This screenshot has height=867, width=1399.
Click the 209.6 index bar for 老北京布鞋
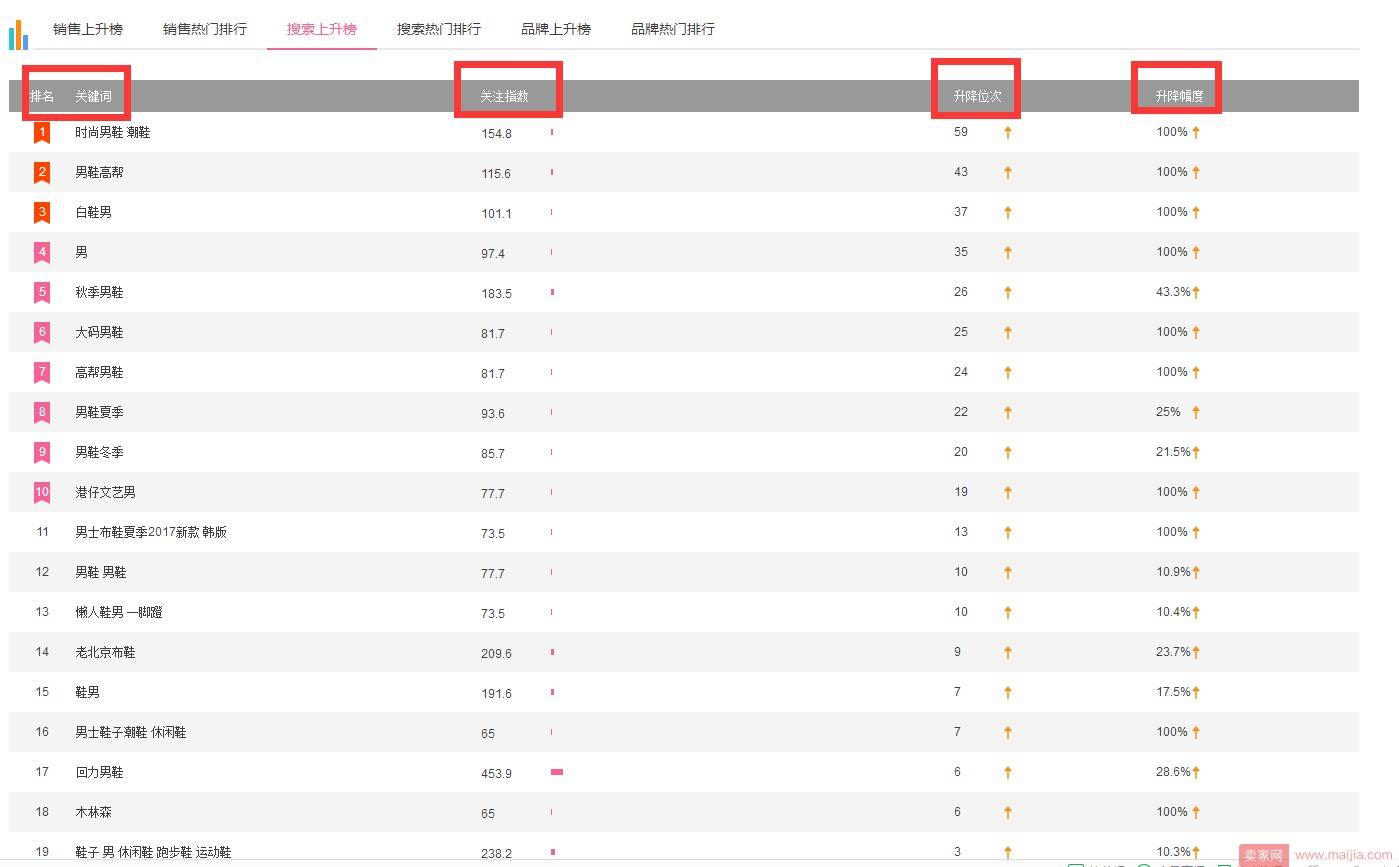[552, 652]
